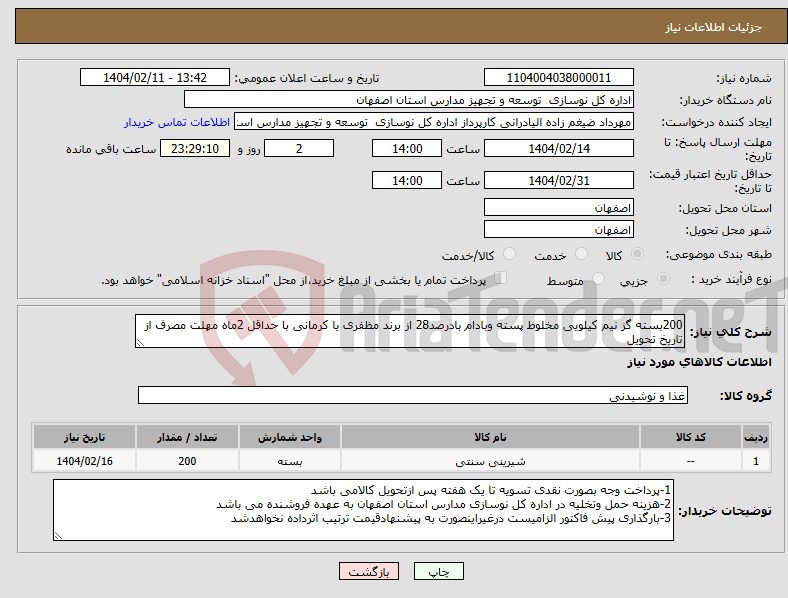788x598 pixels.
Task: Click the طبقه بندی موضوعی label
Action: [x=719, y=255]
